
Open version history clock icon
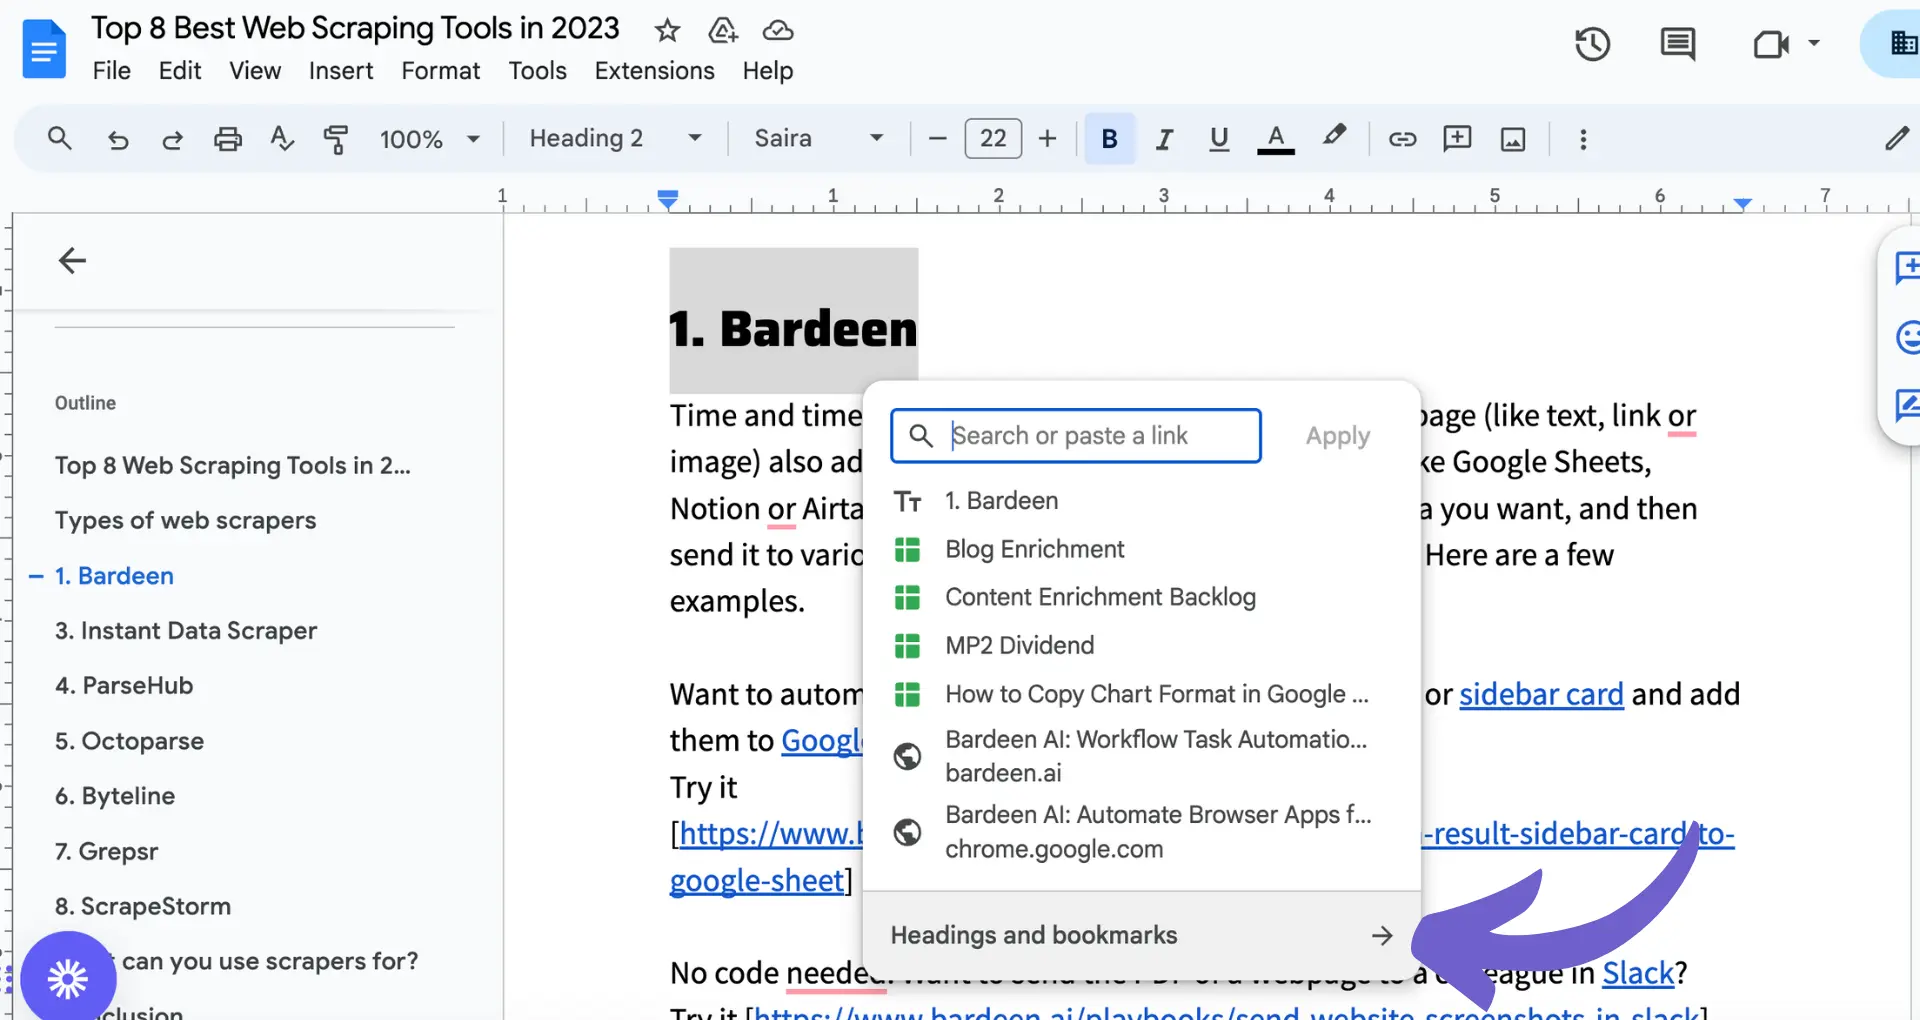point(1592,44)
